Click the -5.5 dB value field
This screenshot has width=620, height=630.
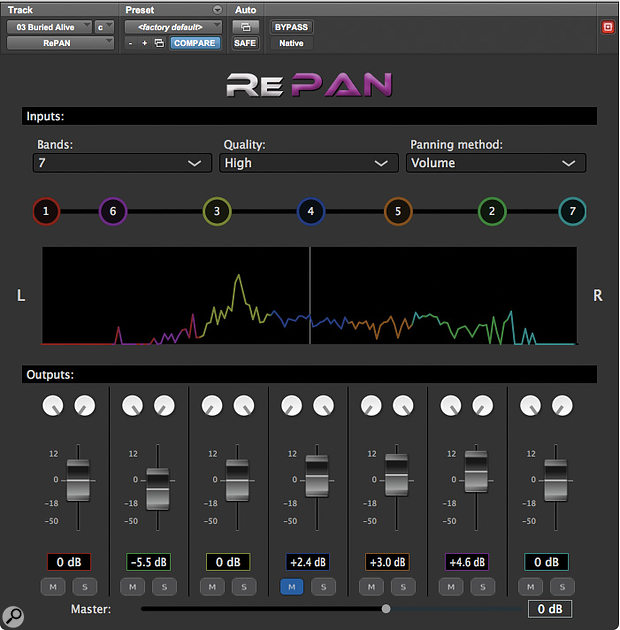point(149,562)
